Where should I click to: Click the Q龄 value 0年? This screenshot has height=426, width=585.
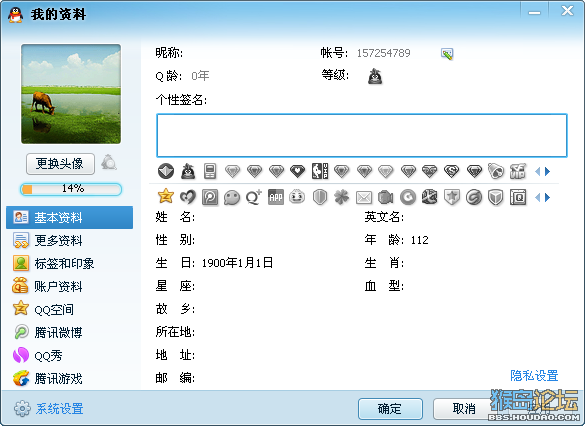click(x=200, y=76)
